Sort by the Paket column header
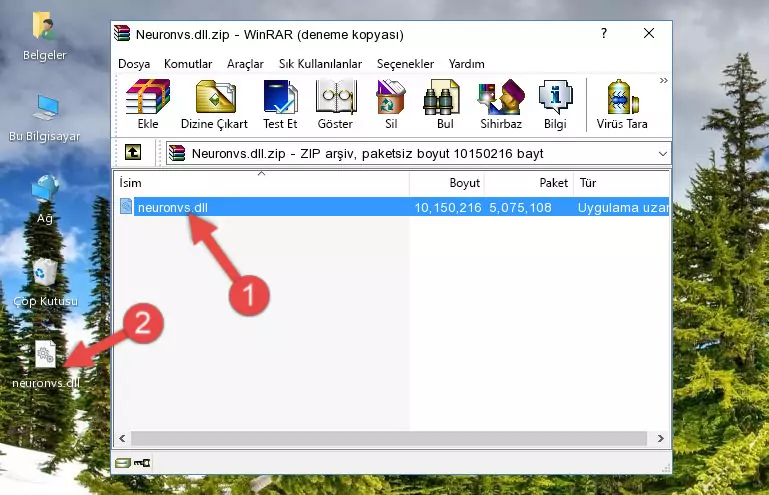769x495 pixels. click(529, 182)
